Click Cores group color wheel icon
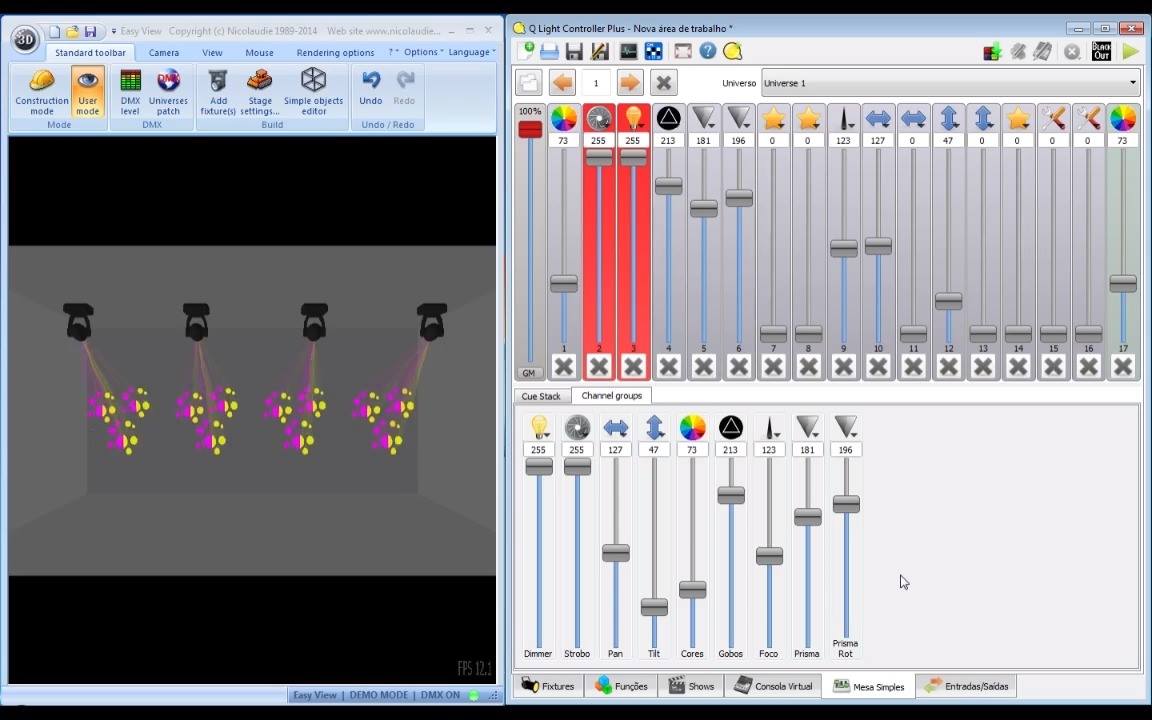1152x720 pixels. tap(692, 427)
